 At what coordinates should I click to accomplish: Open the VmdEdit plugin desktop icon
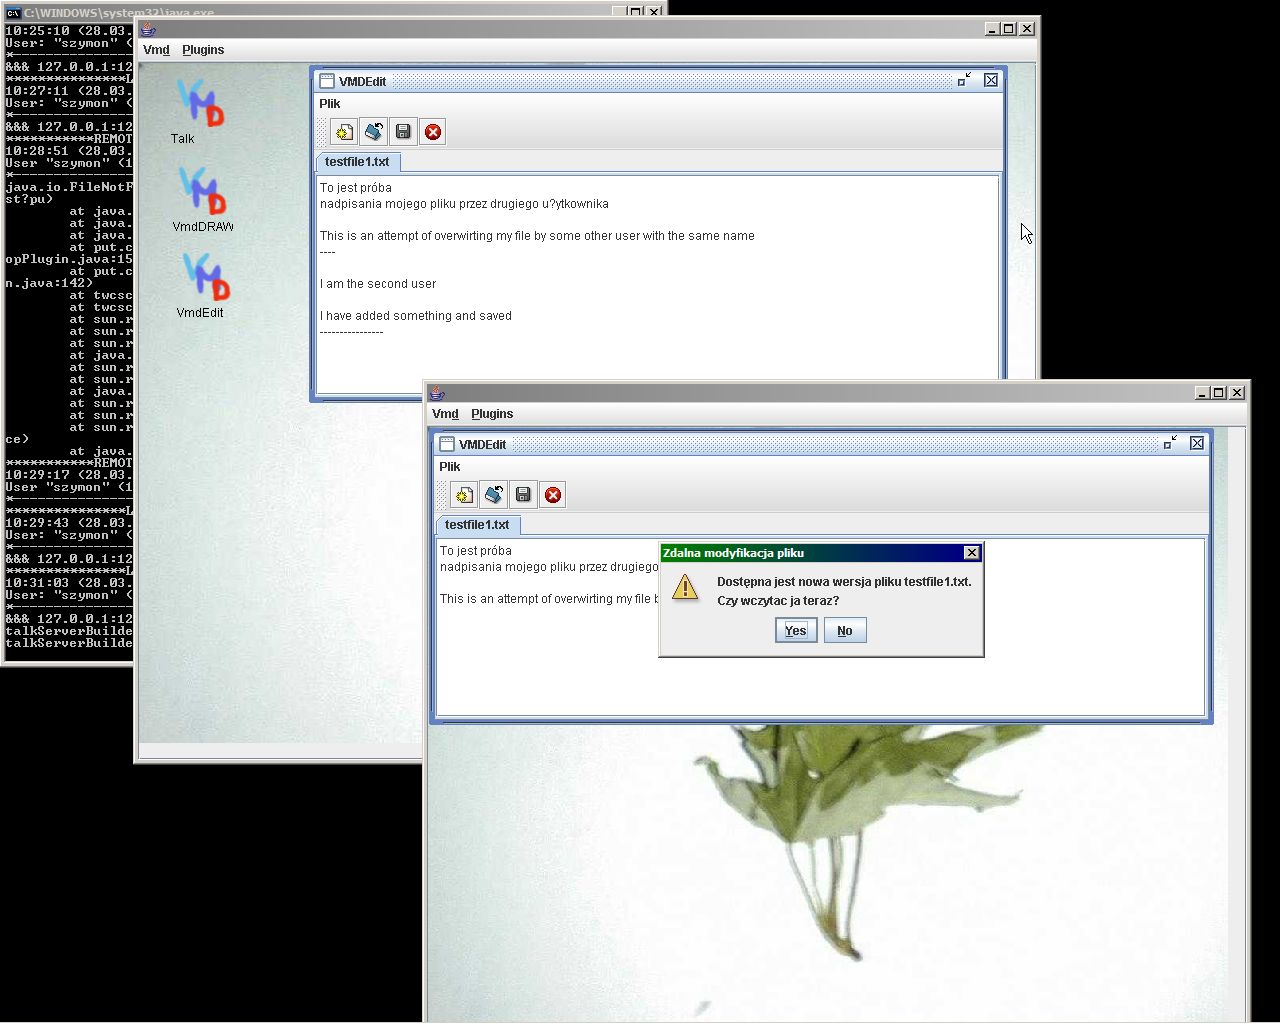pyautogui.click(x=203, y=285)
